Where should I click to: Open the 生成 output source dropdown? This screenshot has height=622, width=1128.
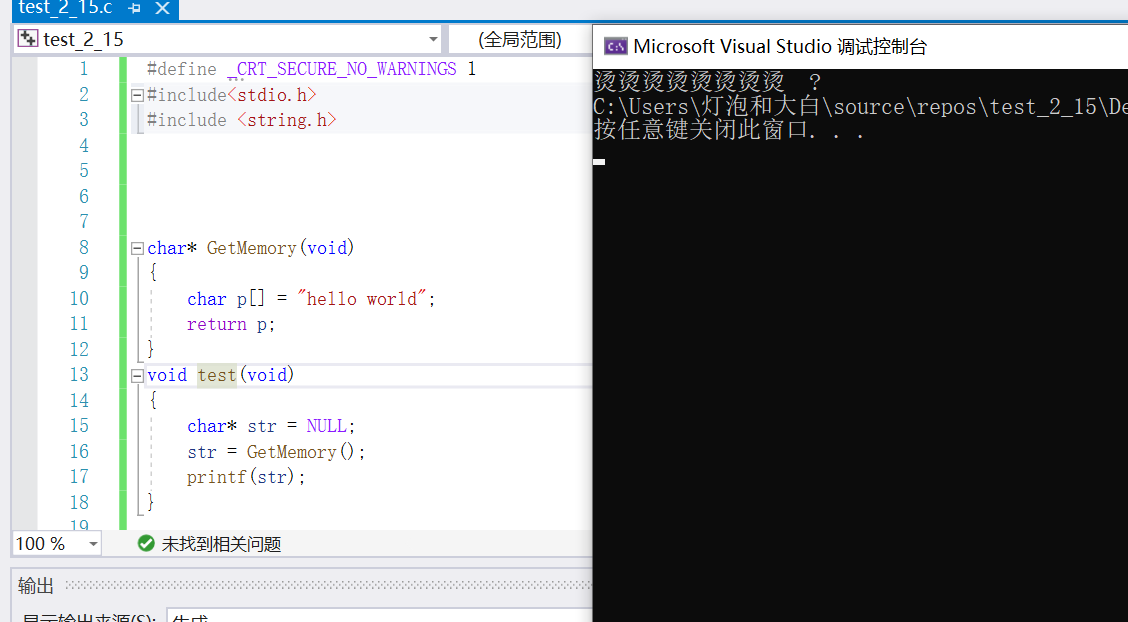coord(379,616)
